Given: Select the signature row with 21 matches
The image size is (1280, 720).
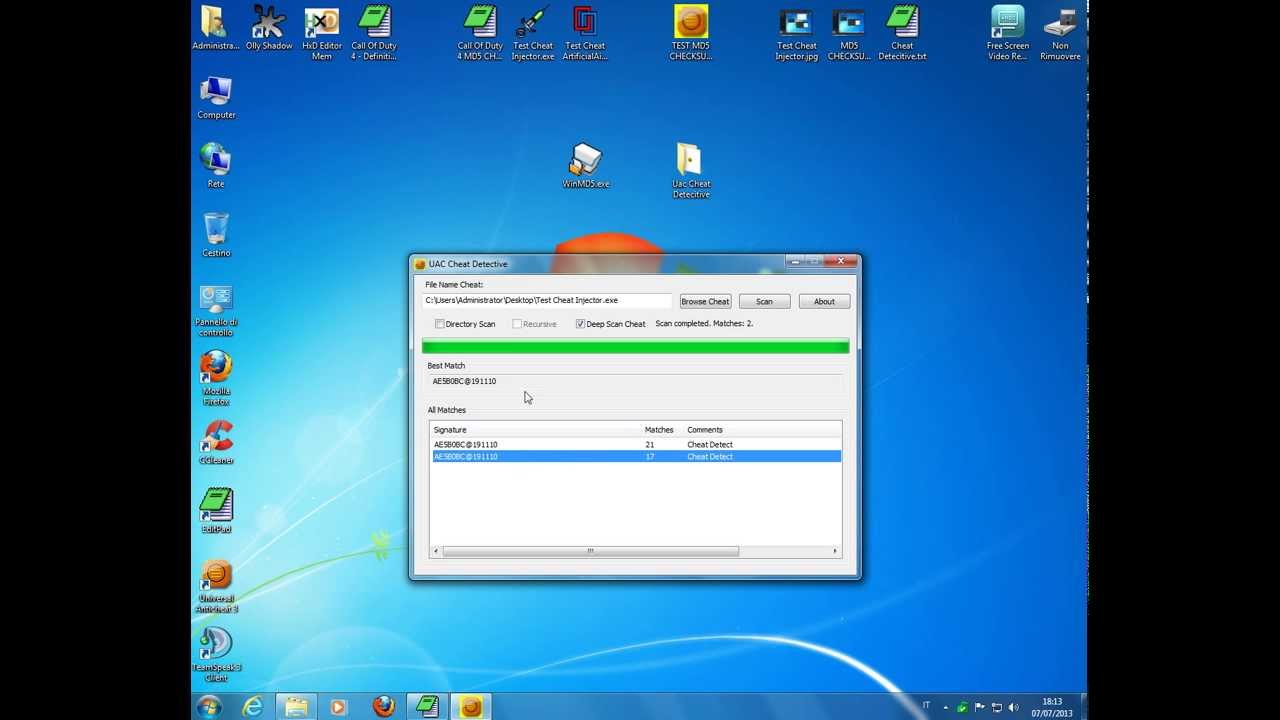Looking at the screenshot, I should [x=636, y=444].
